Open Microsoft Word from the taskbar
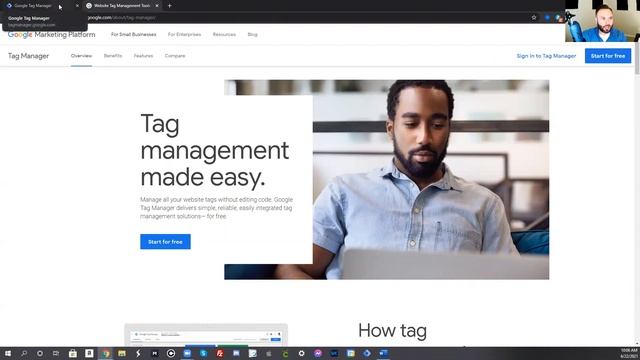This screenshot has height=360, width=640. click(x=383, y=353)
